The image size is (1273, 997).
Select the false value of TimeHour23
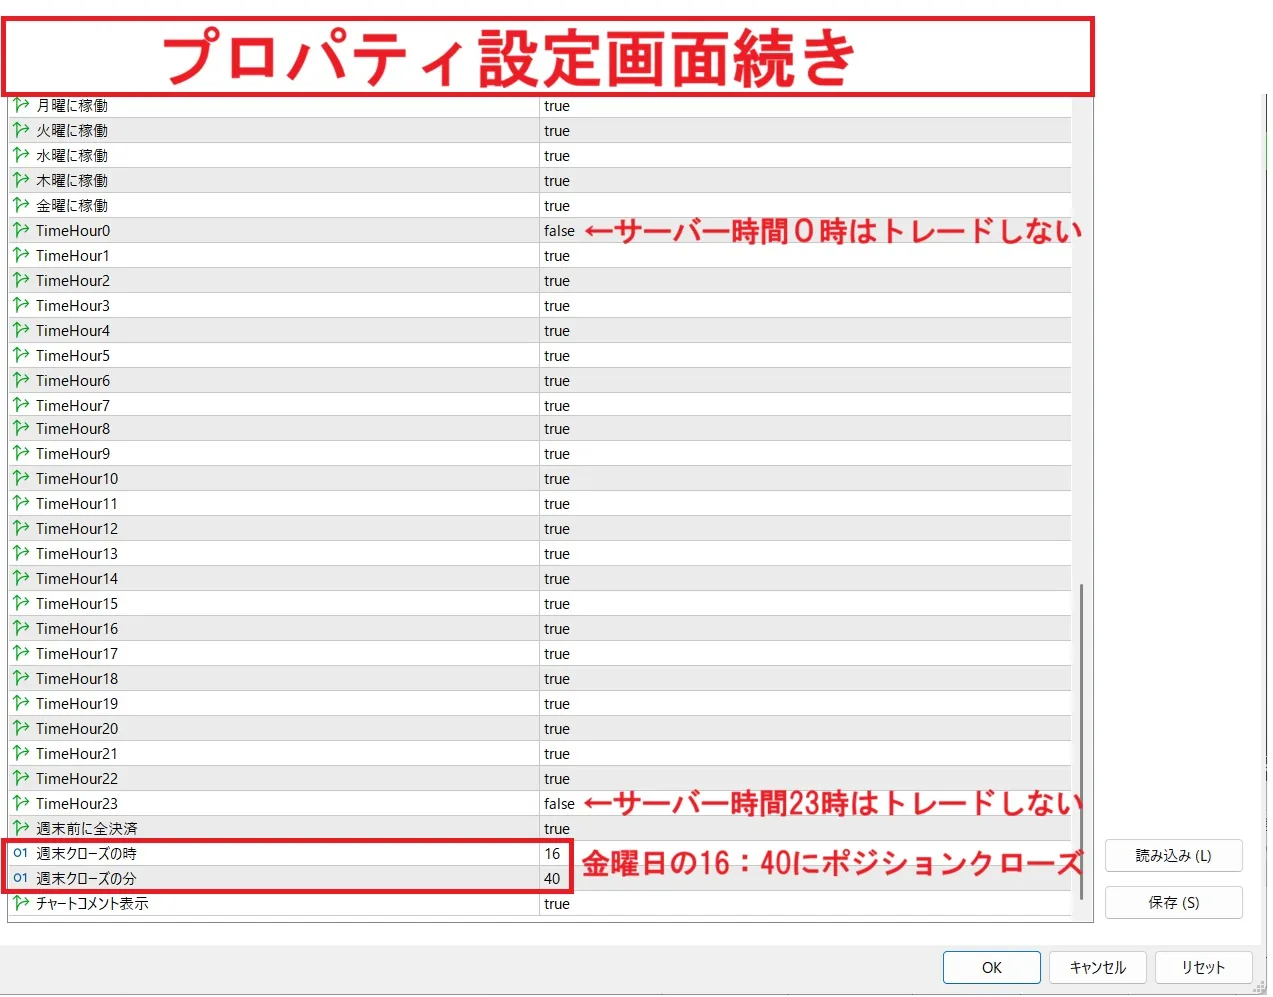[x=559, y=804]
